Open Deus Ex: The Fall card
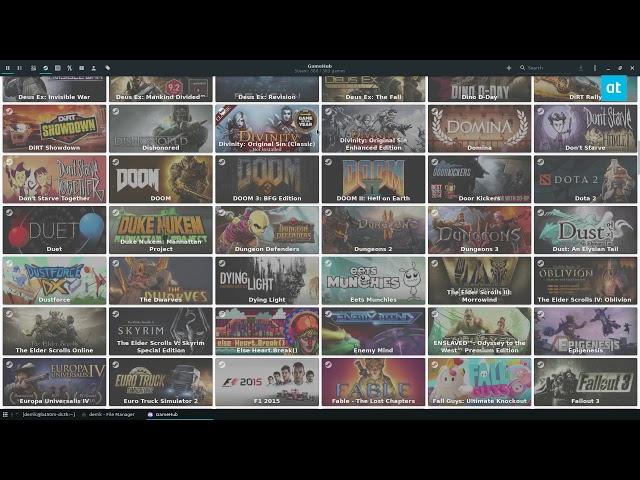This screenshot has height=480, width=640. click(373, 89)
